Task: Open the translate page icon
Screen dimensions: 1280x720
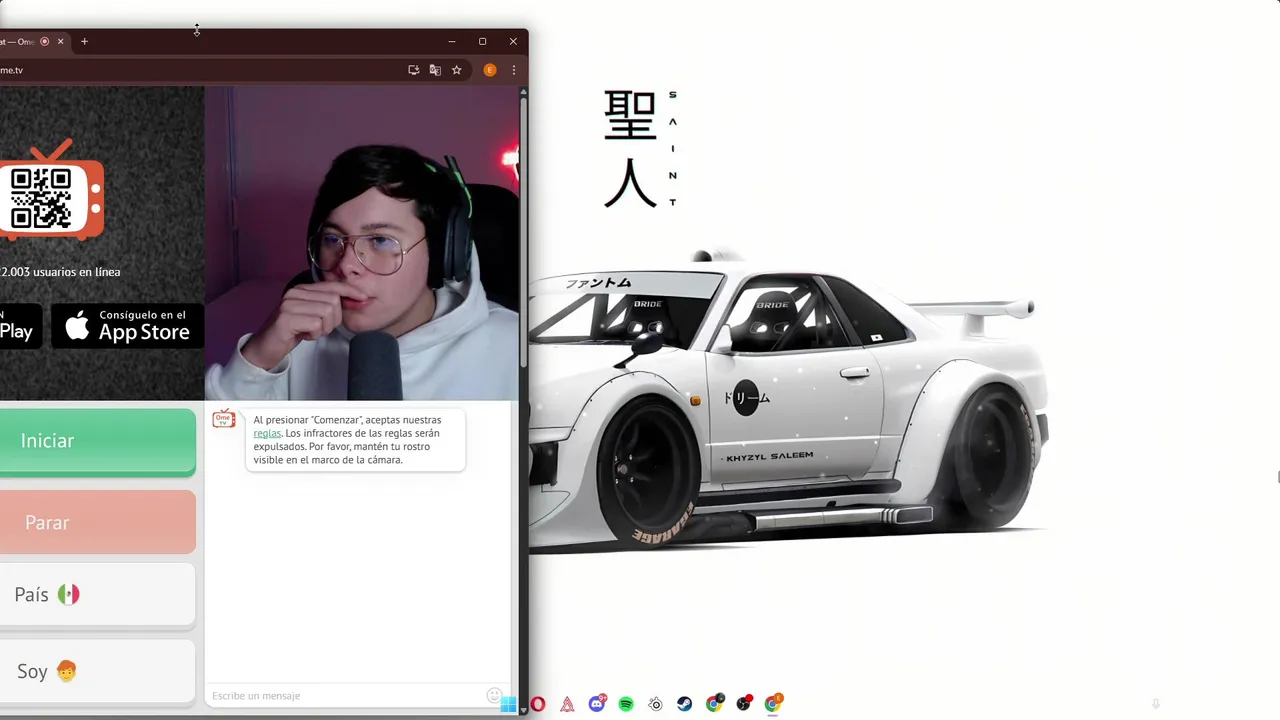Action: coord(435,70)
